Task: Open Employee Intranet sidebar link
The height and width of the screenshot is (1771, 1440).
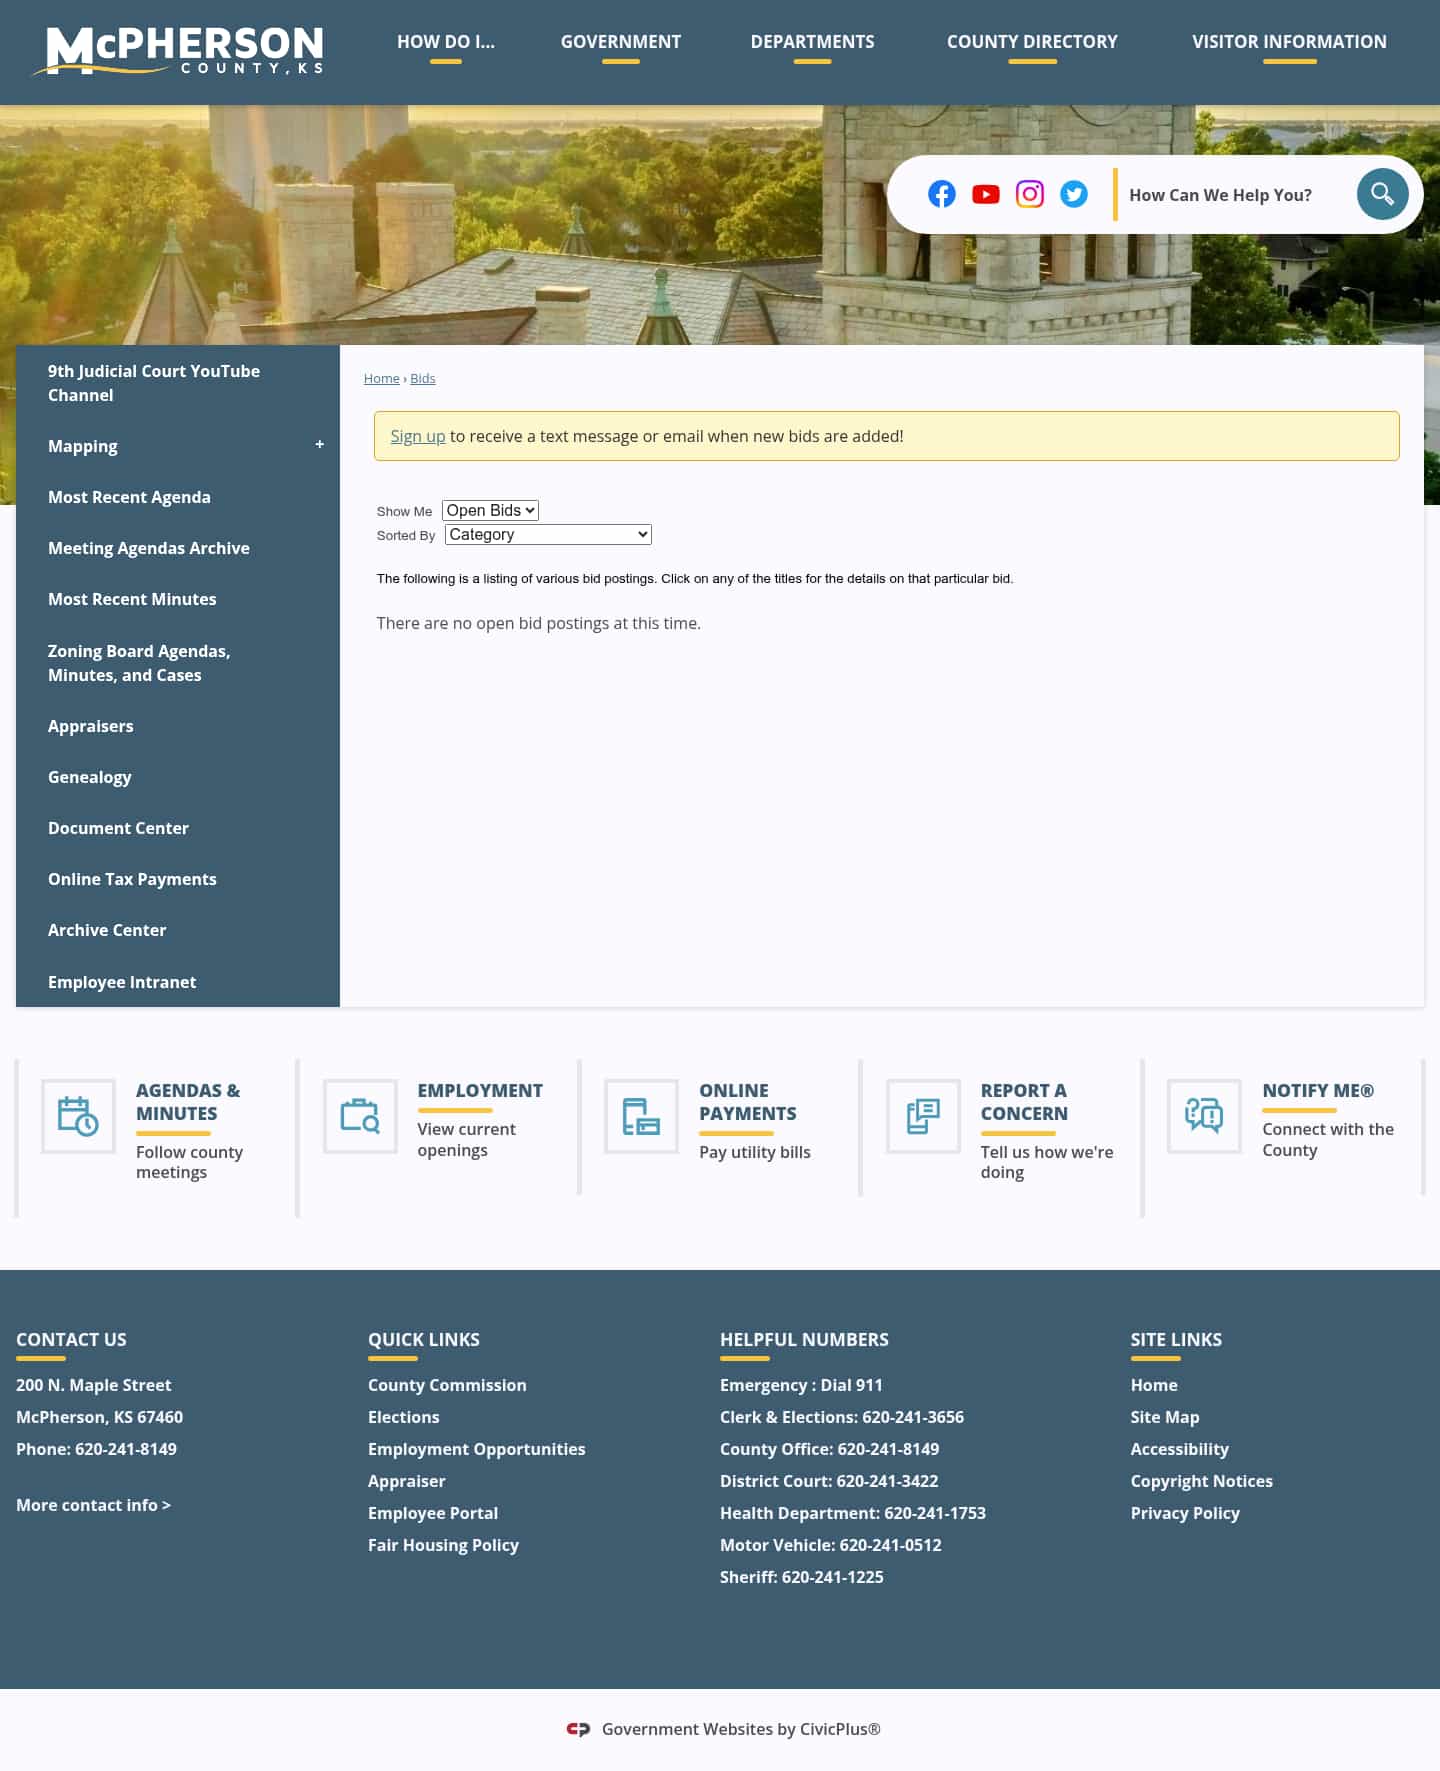Action: 178,982
